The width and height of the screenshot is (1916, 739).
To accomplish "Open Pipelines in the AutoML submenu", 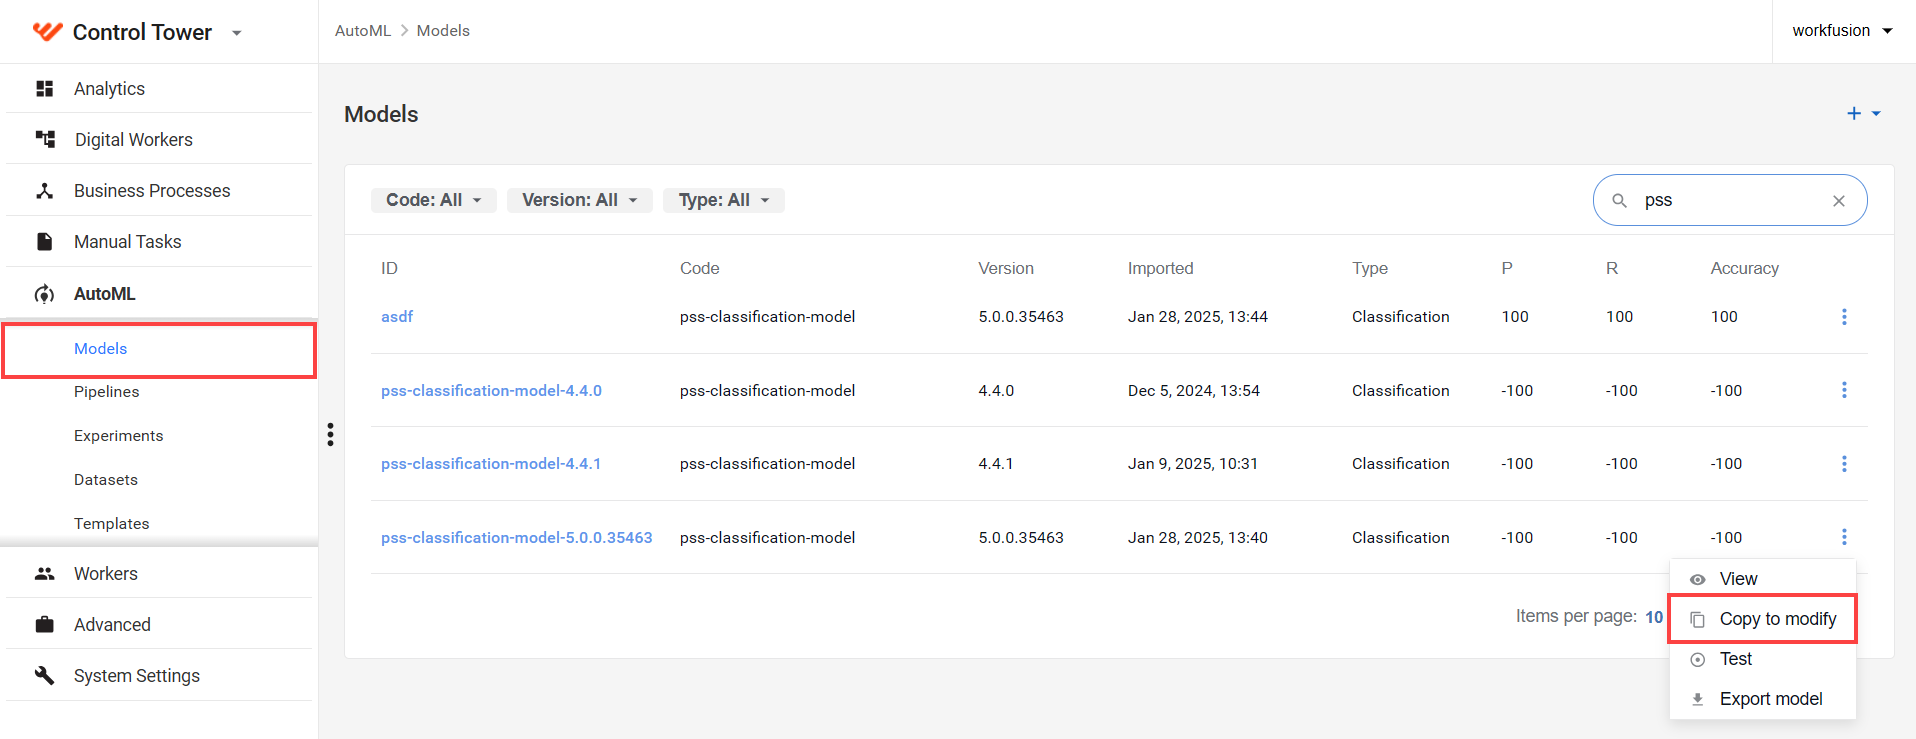I will pos(107,392).
